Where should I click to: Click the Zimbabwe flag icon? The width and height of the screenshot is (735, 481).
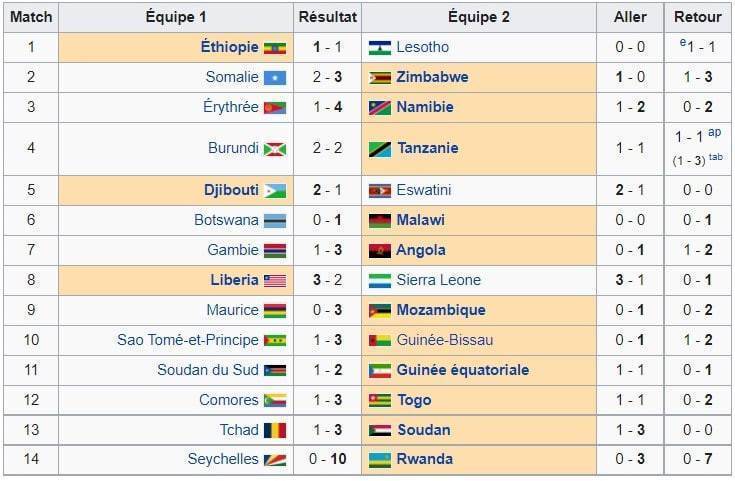380,78
